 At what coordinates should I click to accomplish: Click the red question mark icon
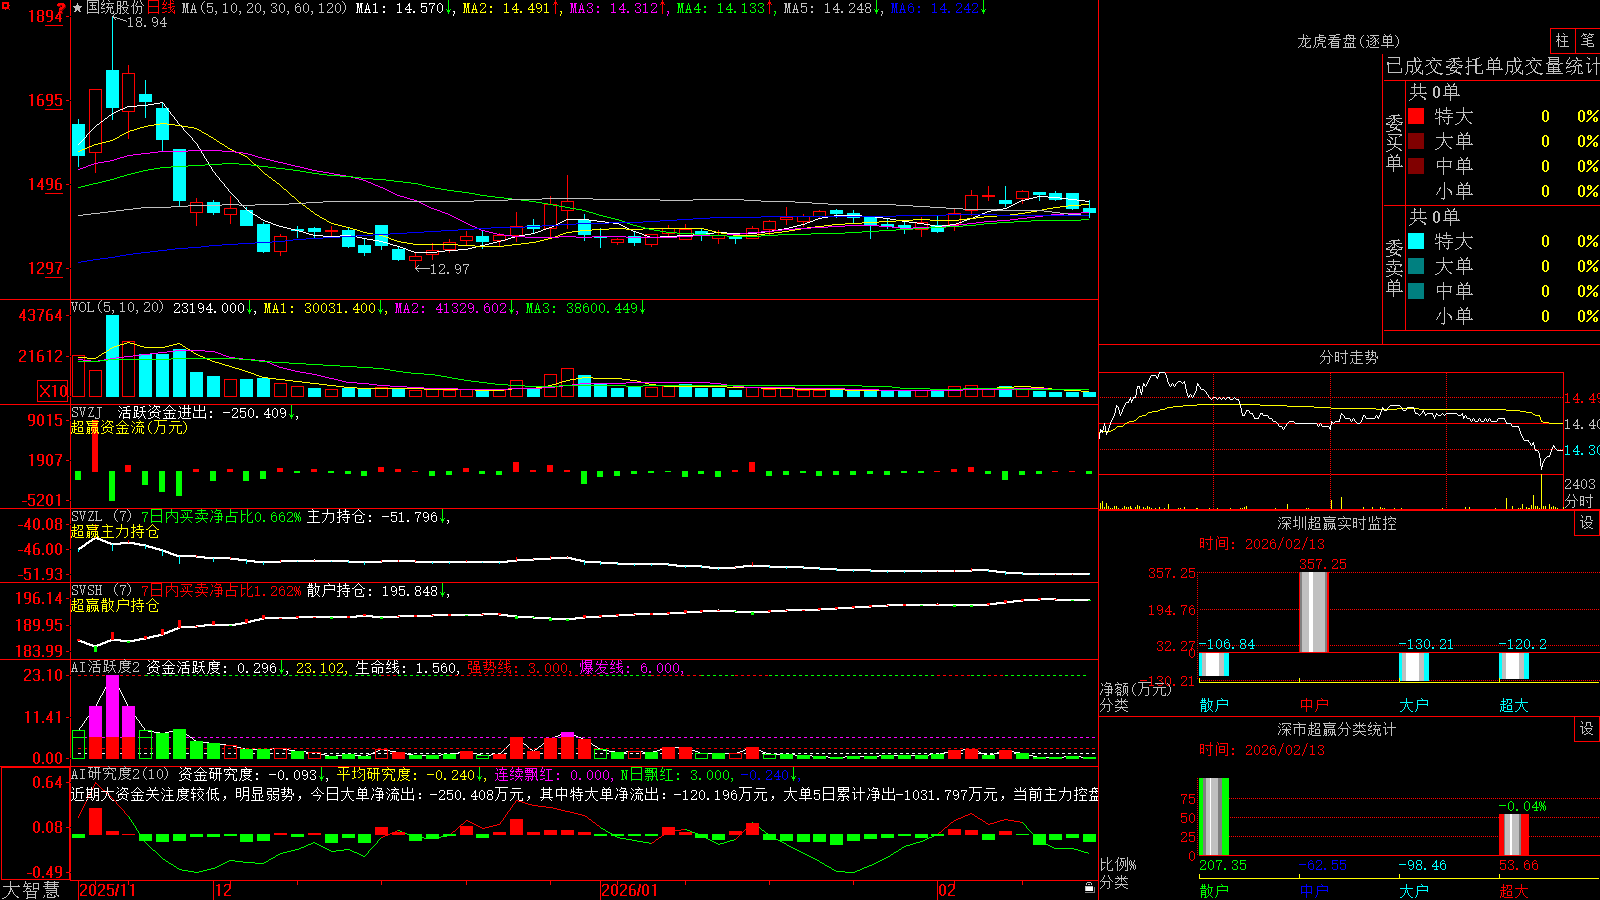point(60,8)
